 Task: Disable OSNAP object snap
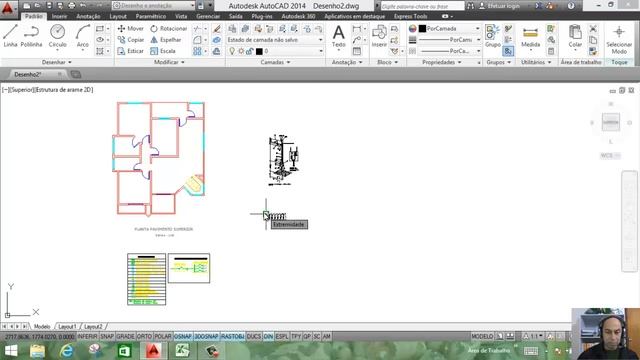(183, 336)
